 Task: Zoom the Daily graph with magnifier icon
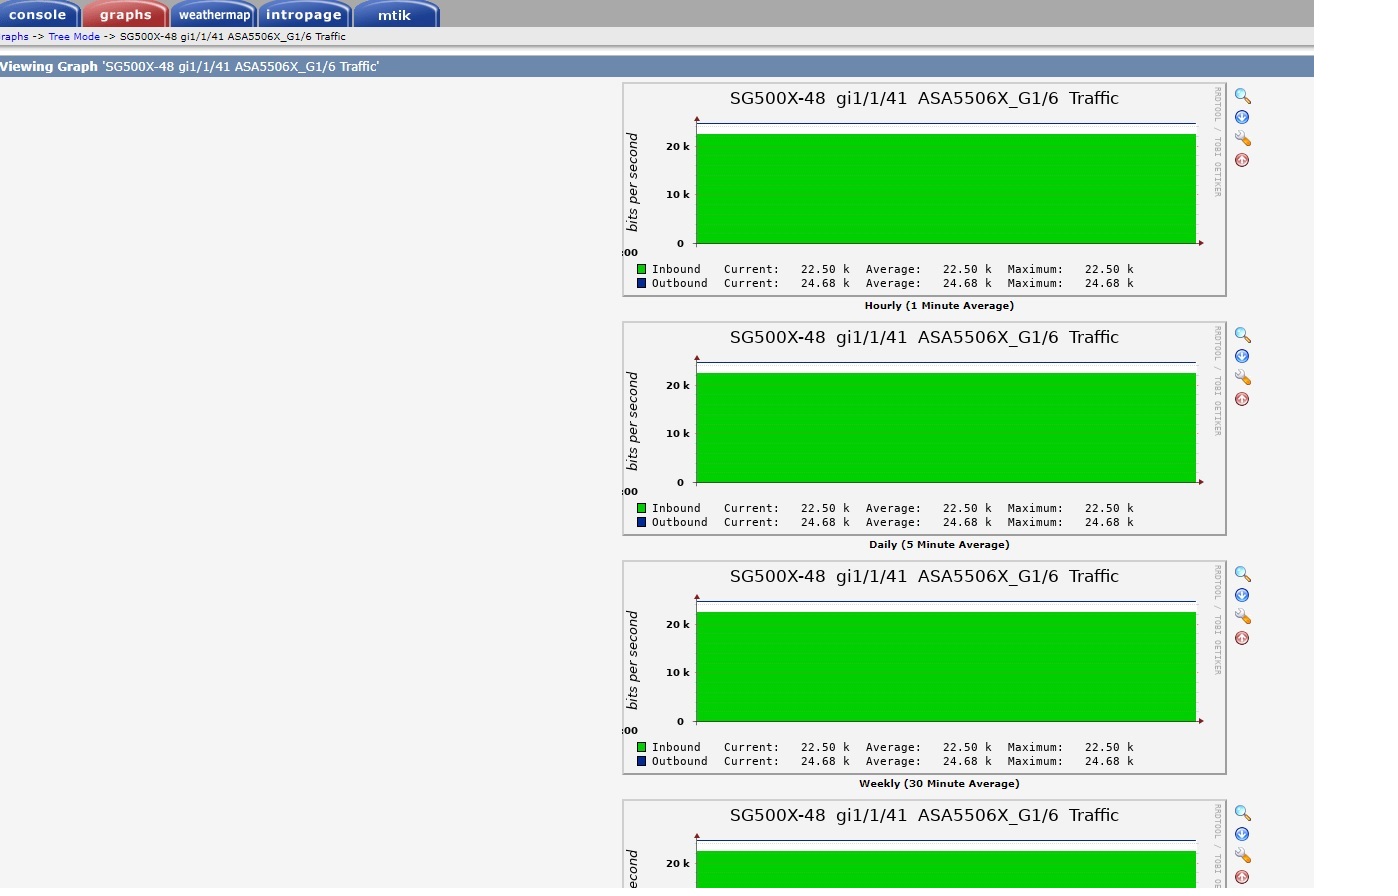tap(1242, 335)
